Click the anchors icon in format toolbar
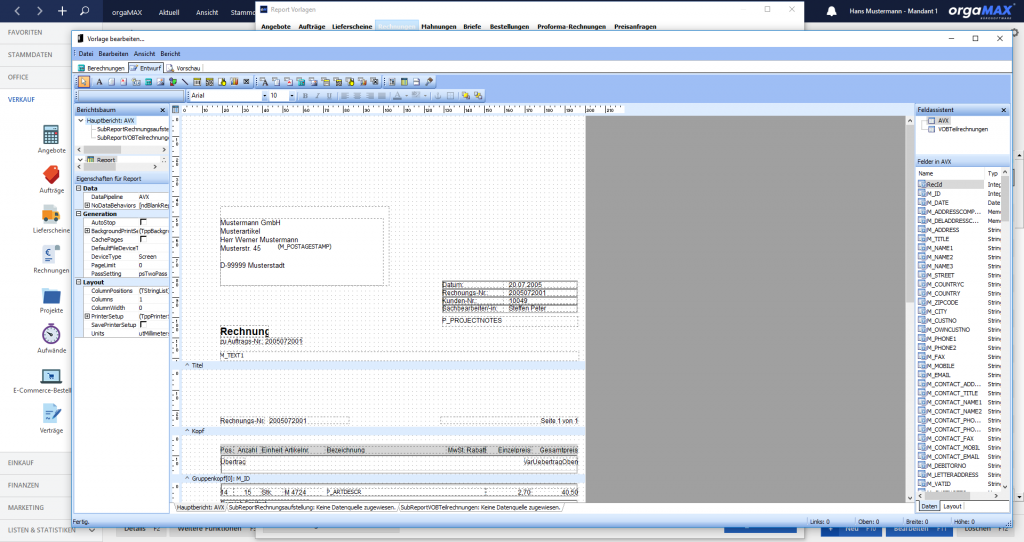 coord(438,95)
